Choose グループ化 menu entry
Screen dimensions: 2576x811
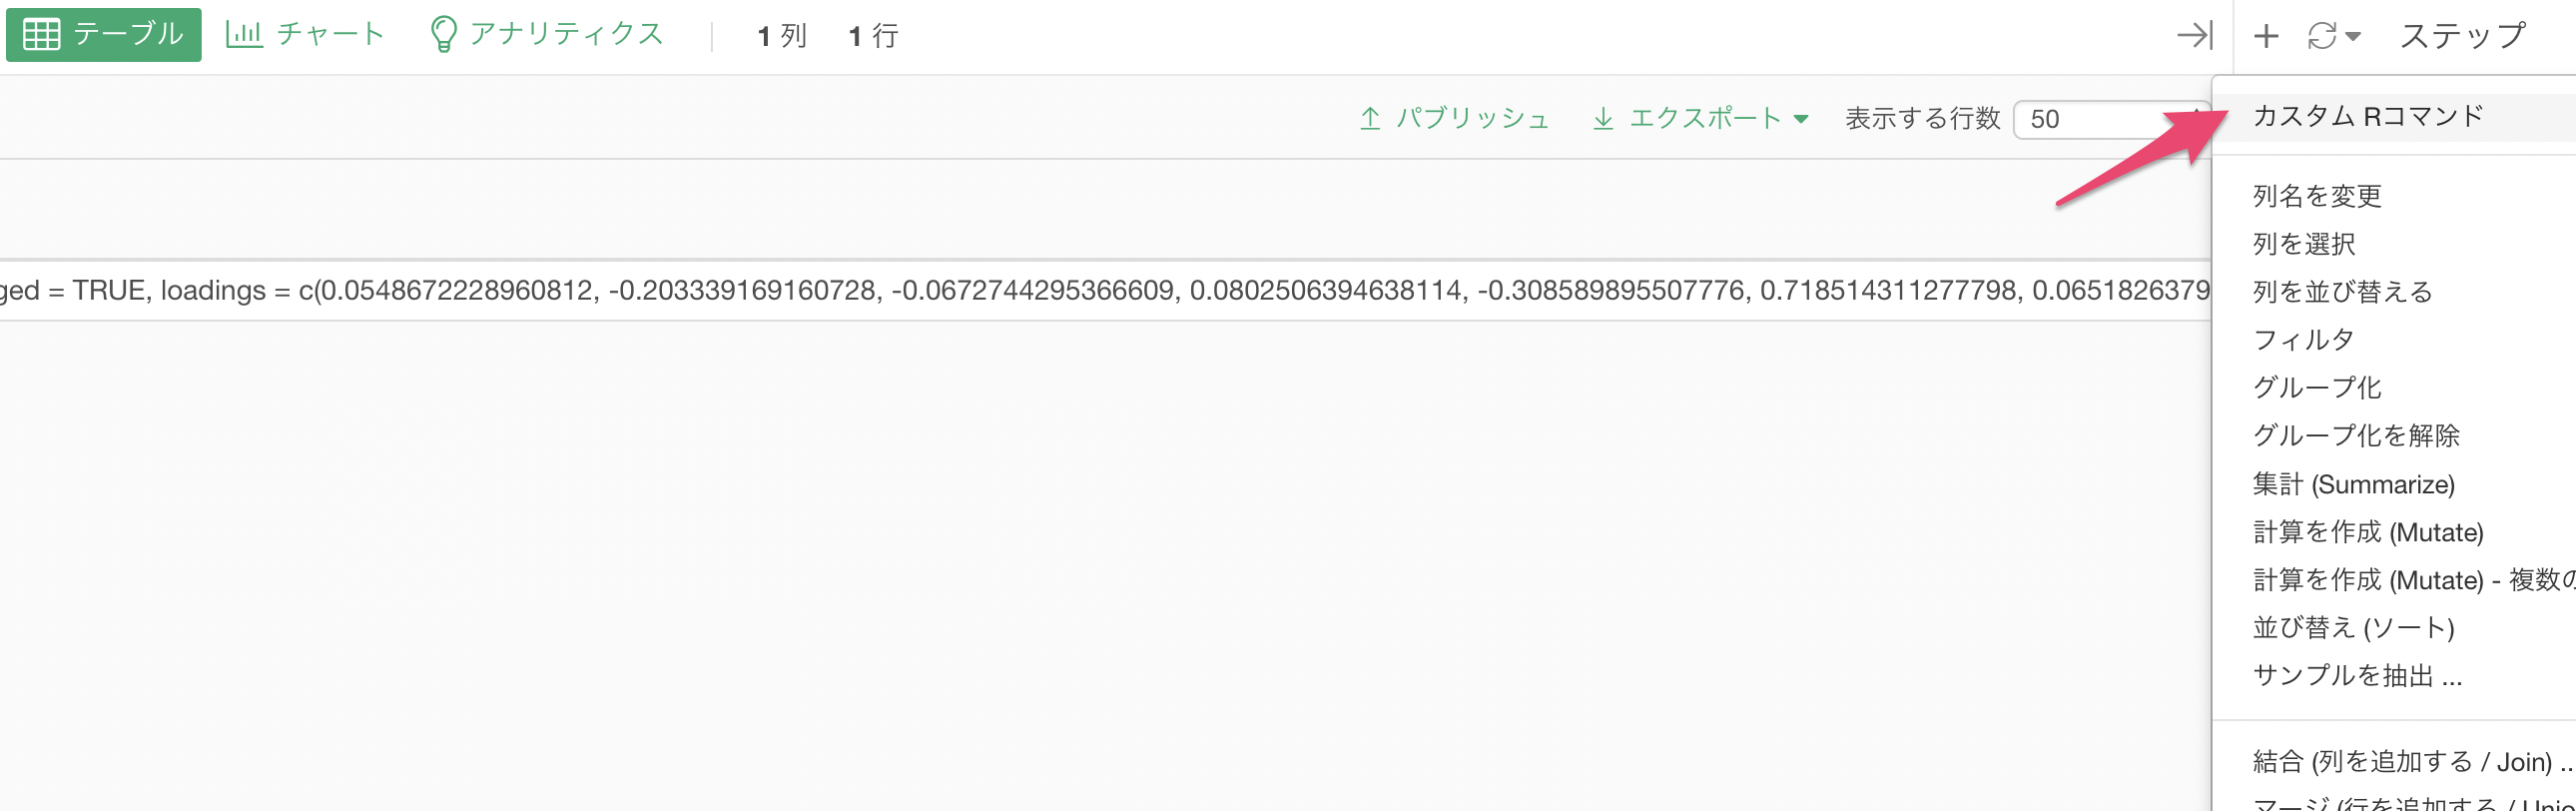[2317, 387]
